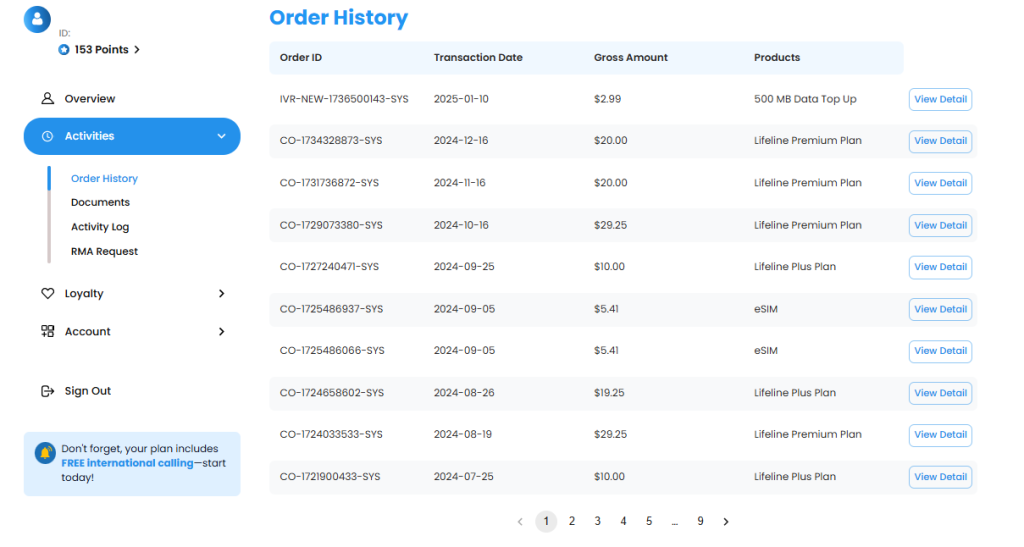Viewport: 1024px width, 547px height.
Task: View Detail for order CO-1724033533-SYS
Action: click(940, 435)
